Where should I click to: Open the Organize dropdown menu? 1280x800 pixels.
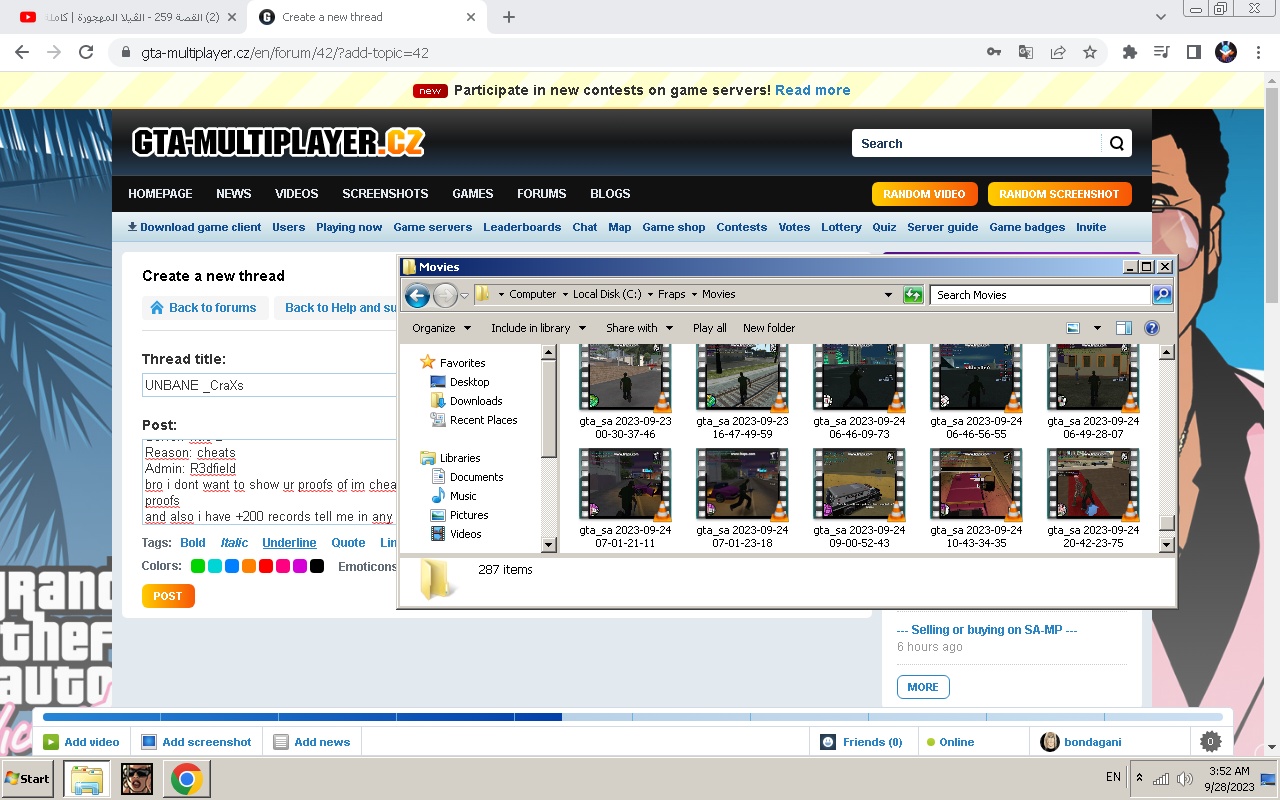[x=441, y=328]
